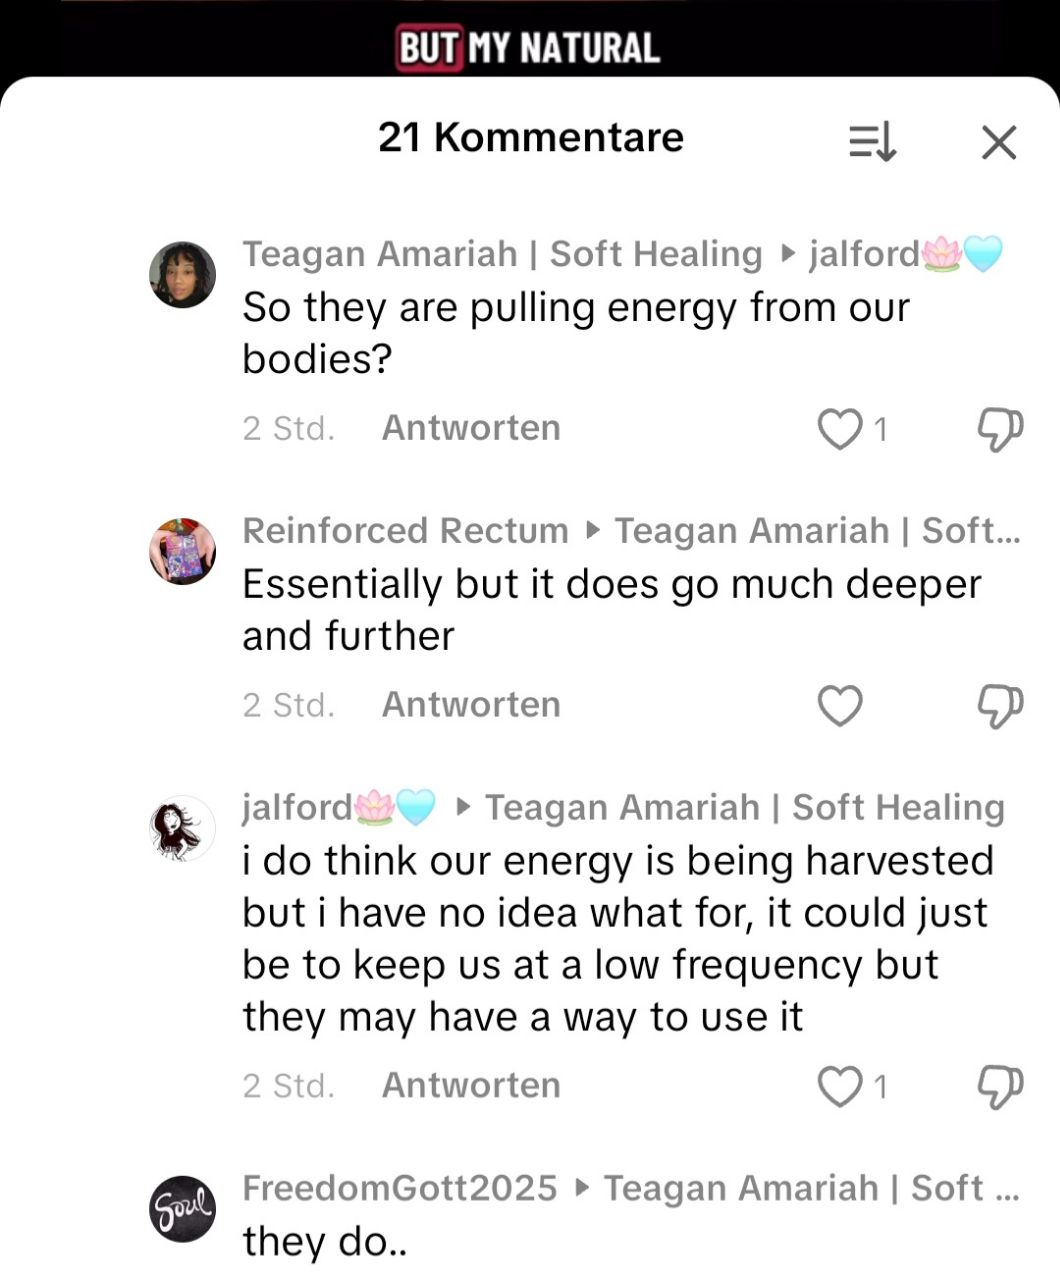Tap Antworten under Reinforced Rectum's comment
This screenshot has height=1280, width=1060.
(x=471, y=705)
